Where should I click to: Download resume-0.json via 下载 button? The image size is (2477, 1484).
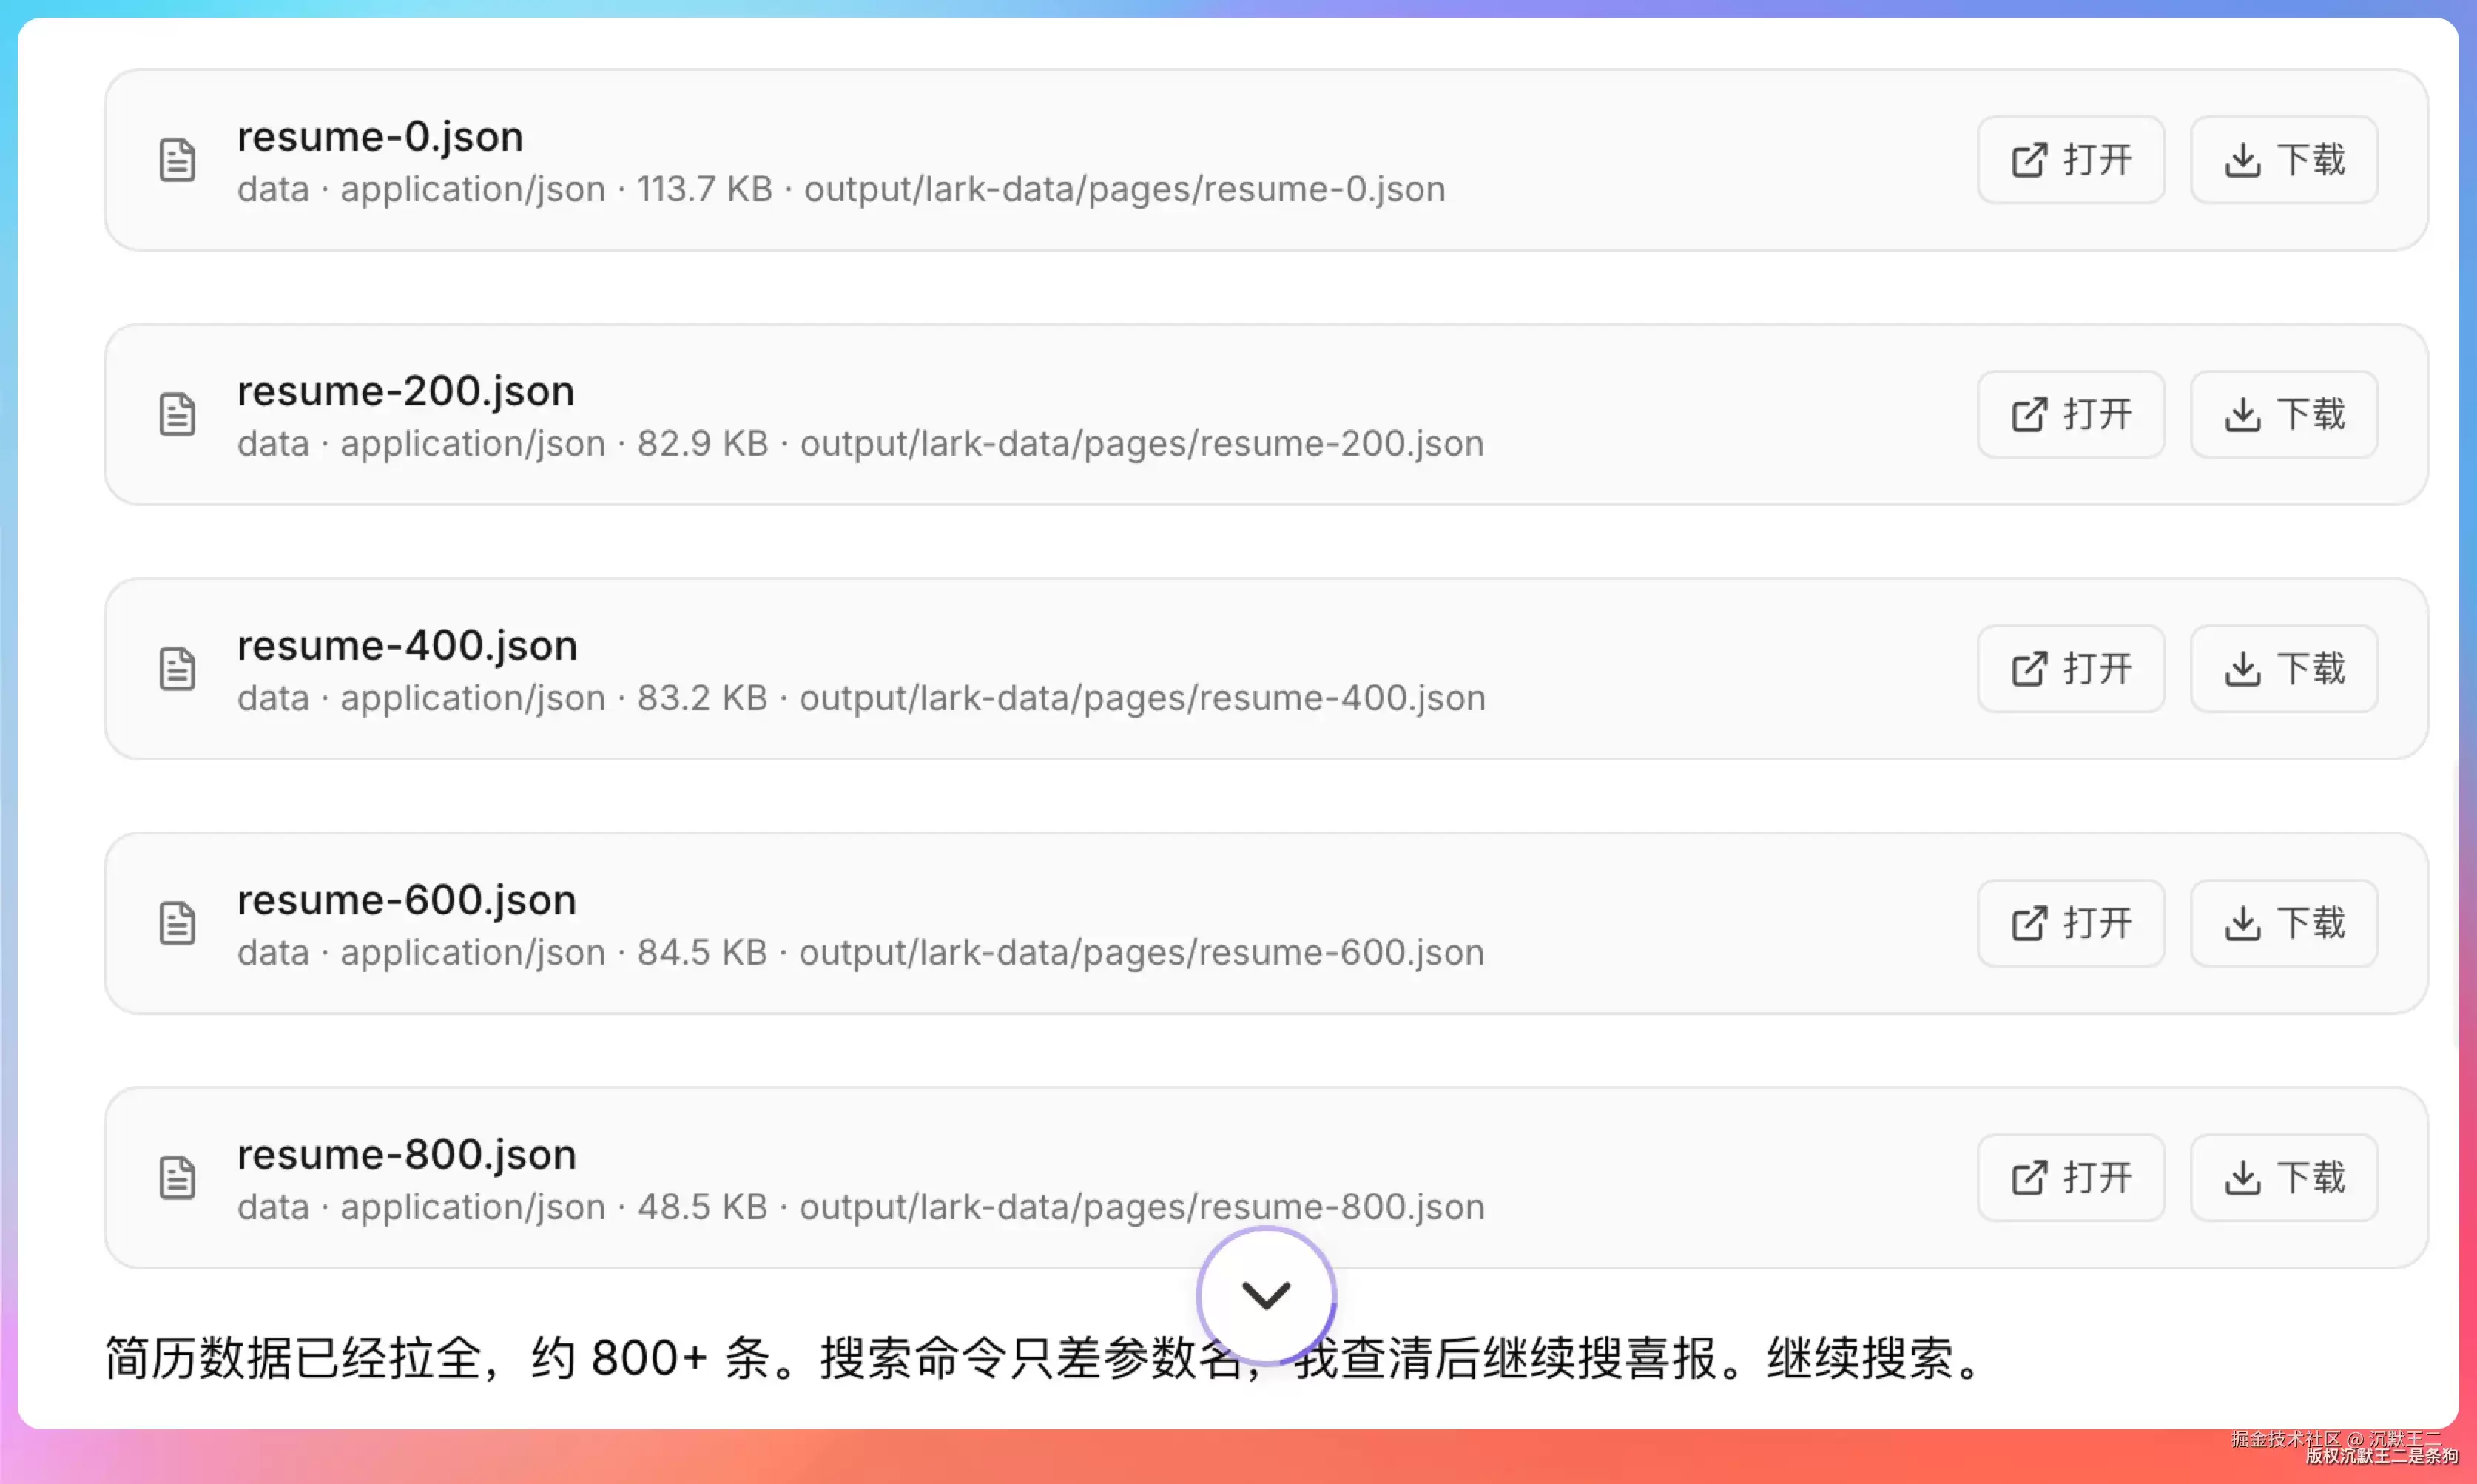[x=2283, y=160]
